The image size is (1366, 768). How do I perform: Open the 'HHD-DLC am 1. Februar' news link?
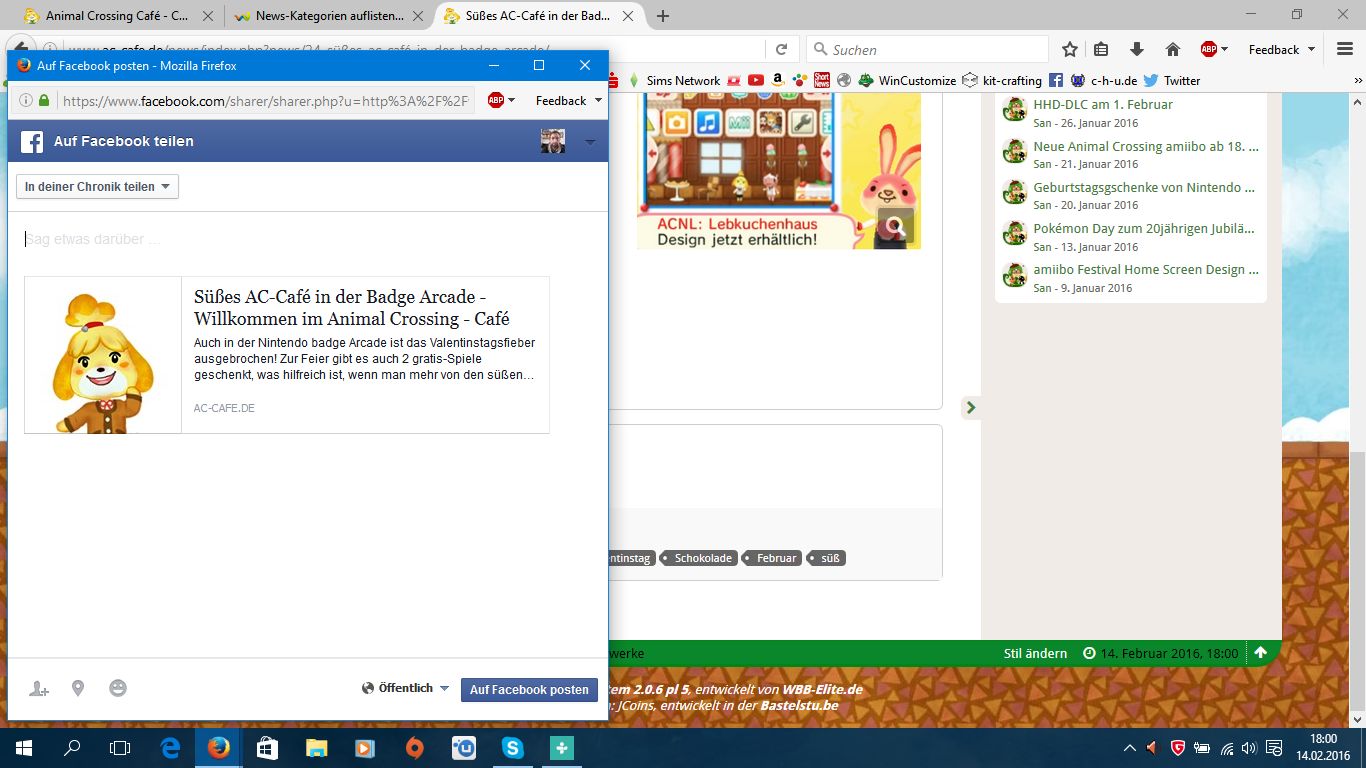(x=1103, y=104)
